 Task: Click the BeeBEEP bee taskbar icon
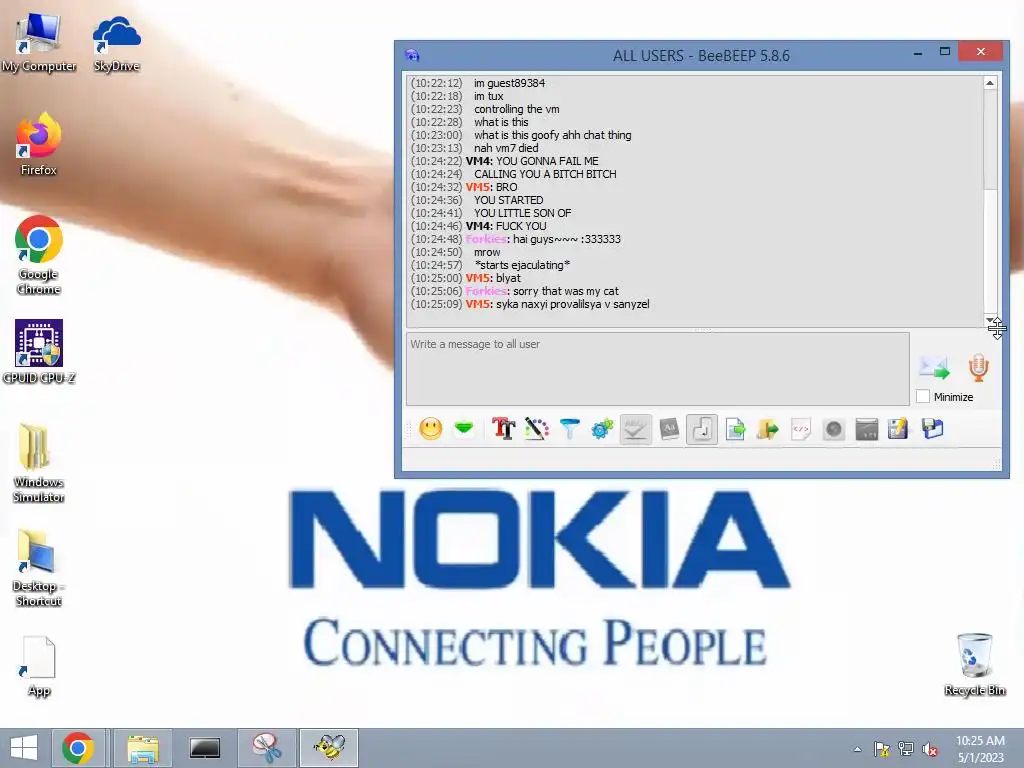(x=329, y=748)
